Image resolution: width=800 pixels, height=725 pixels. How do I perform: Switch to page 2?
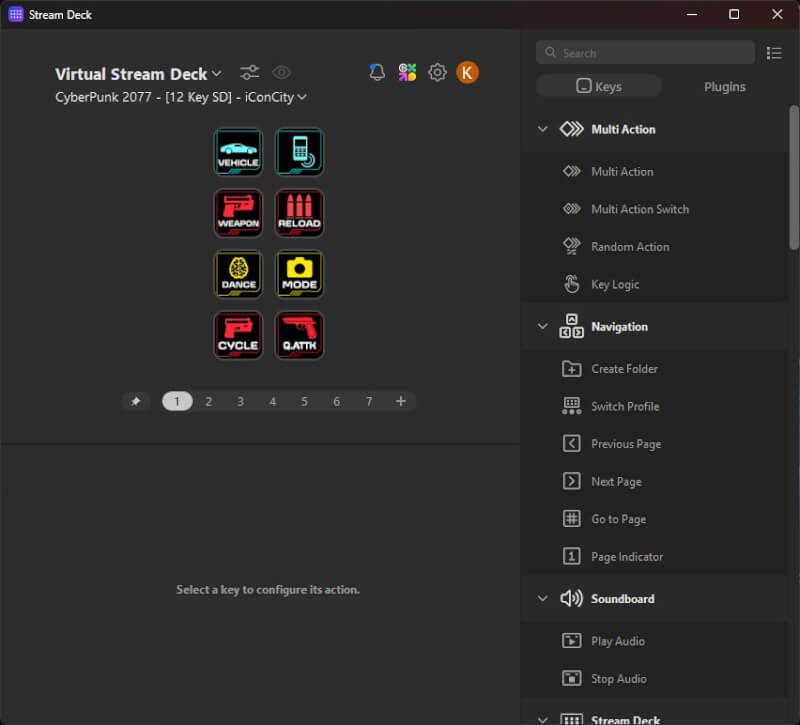click(x=209, y=402)
